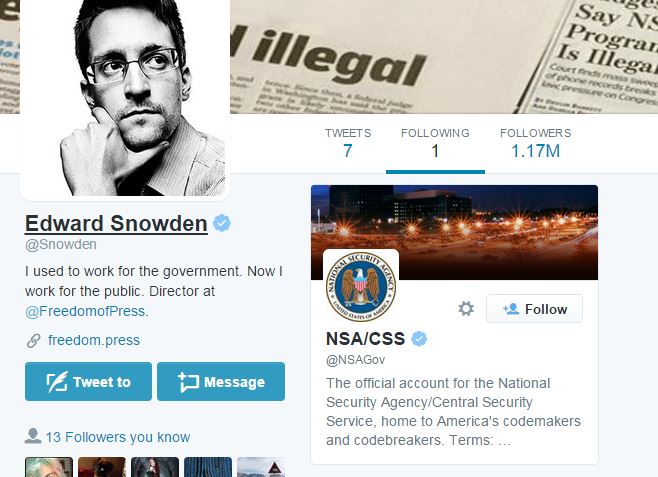Click the envelope-plus icon on Message button
The width and height of the screenshot is (658, 477).
point(188,382)
